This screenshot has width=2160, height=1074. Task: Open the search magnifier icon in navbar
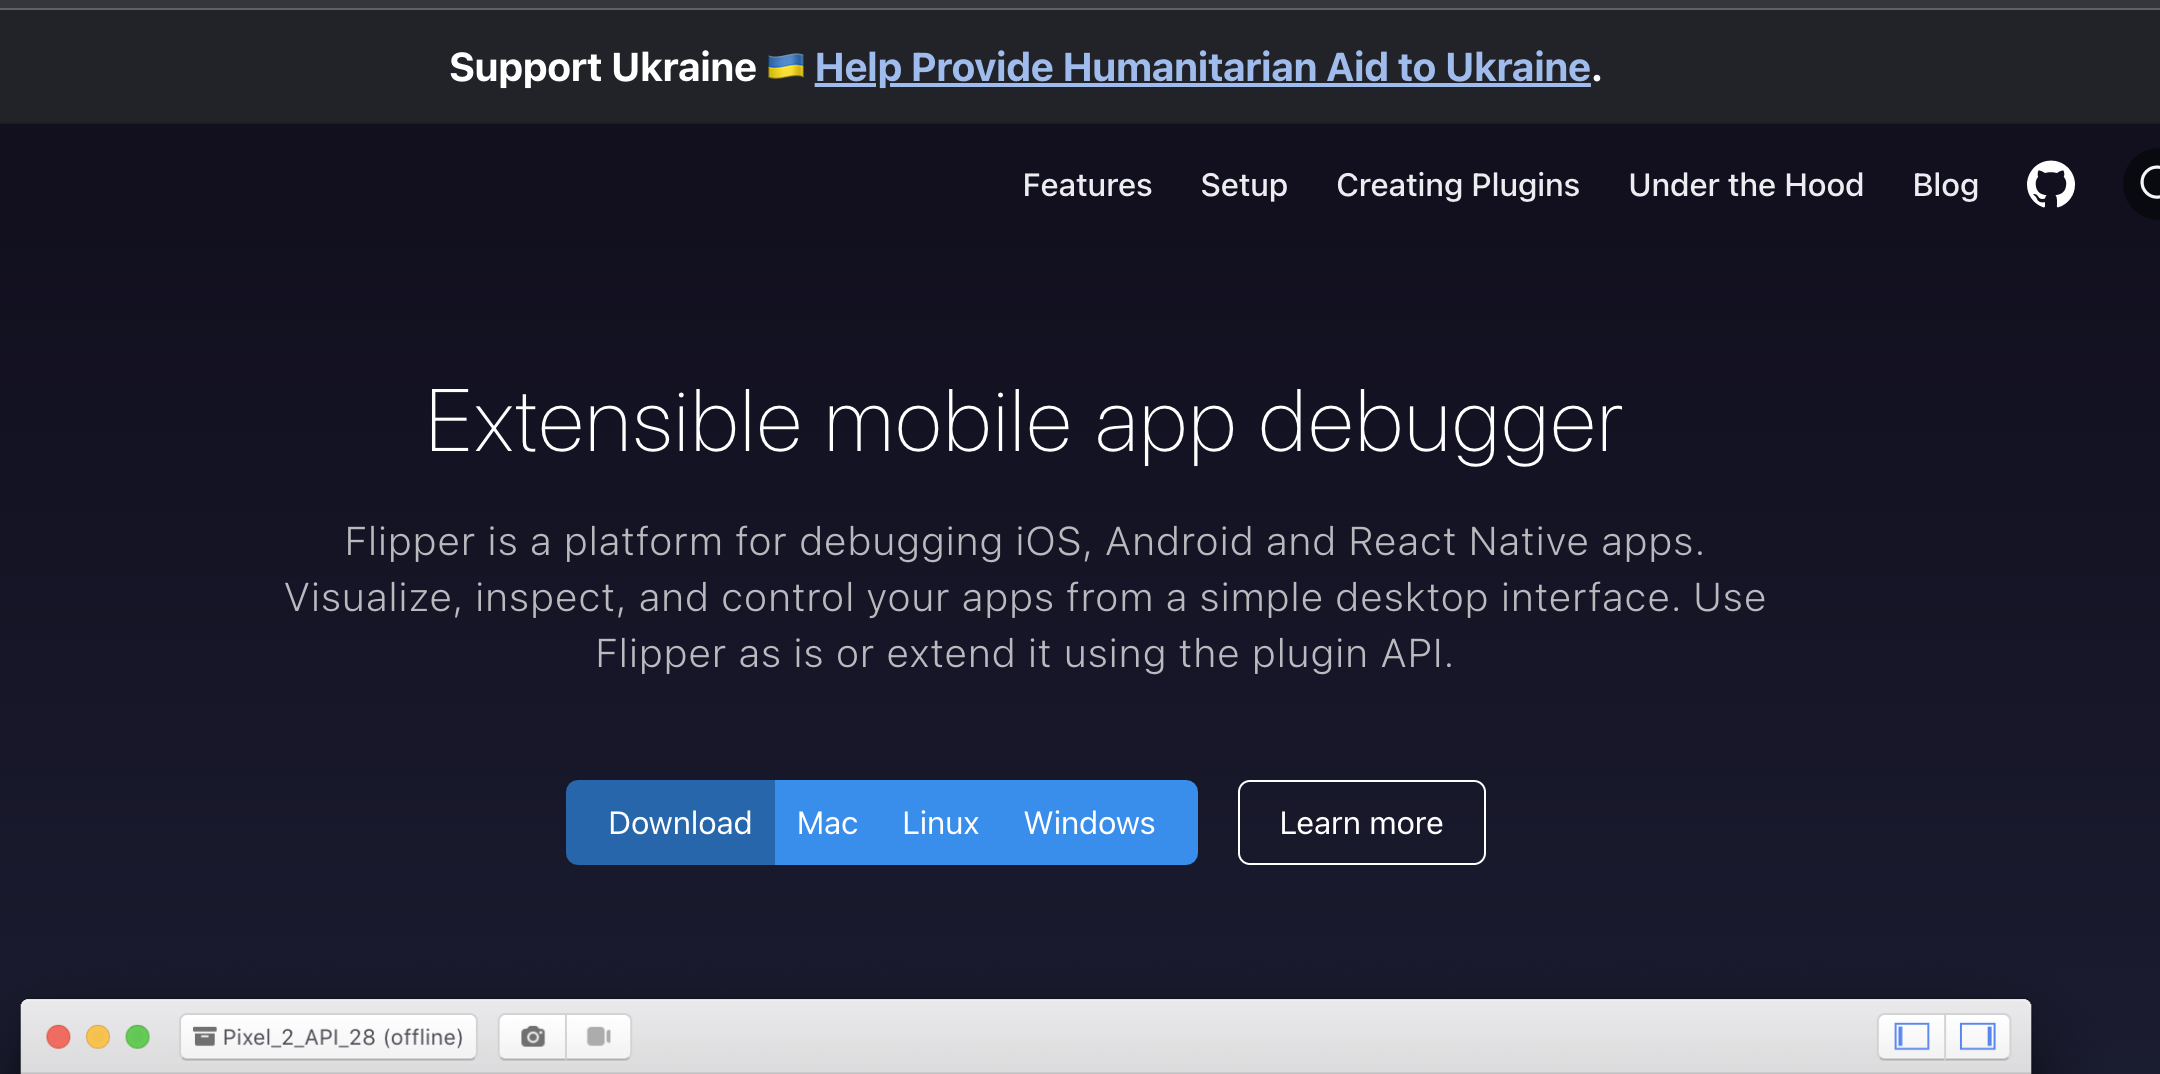[2148, 184]
